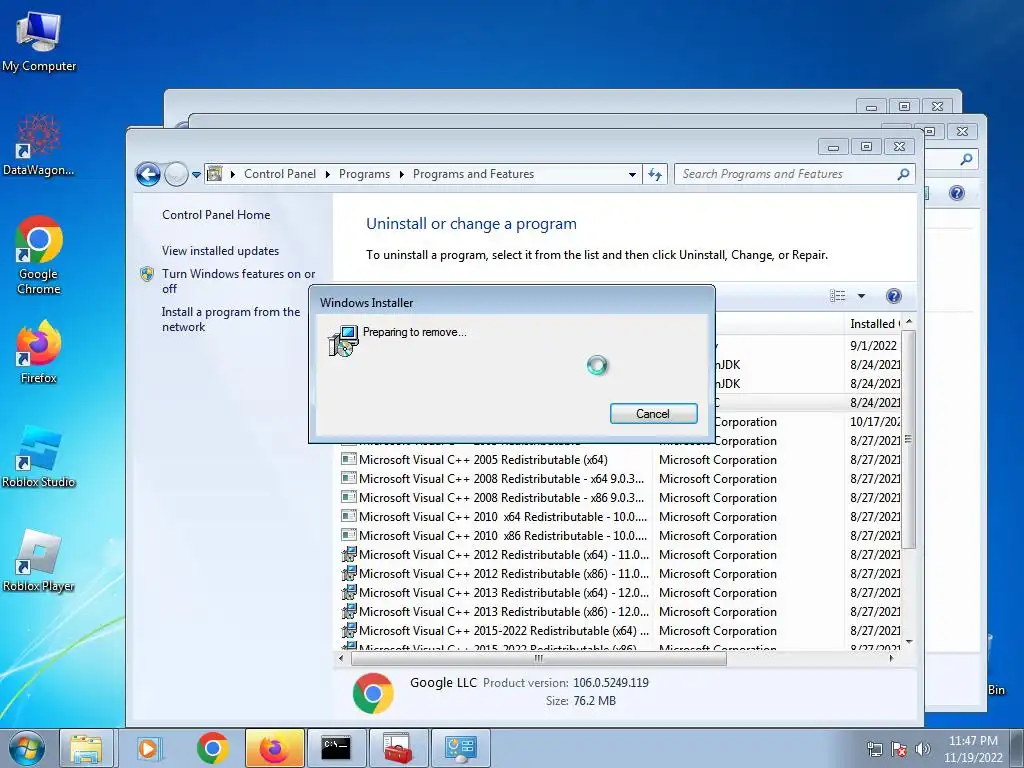
Task: Click the Back arrow in Programs and Features
Action: (x=148, y=174)
